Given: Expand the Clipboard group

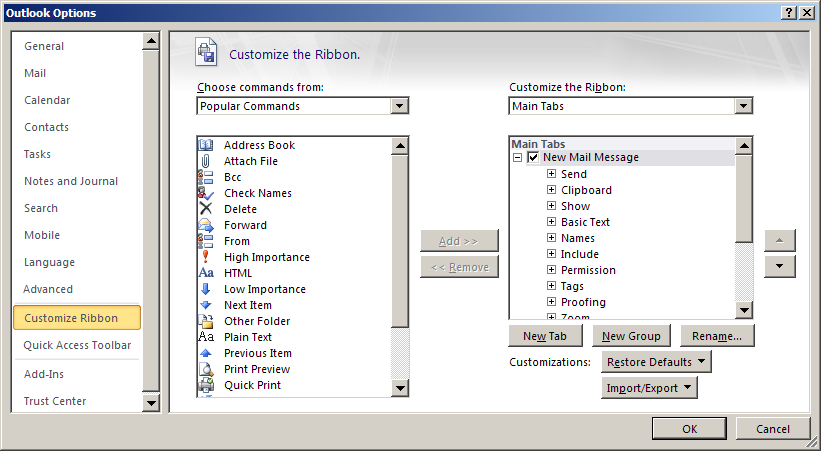Looking at the screenshot, I should pyautogui.click(x=551, y=190).
